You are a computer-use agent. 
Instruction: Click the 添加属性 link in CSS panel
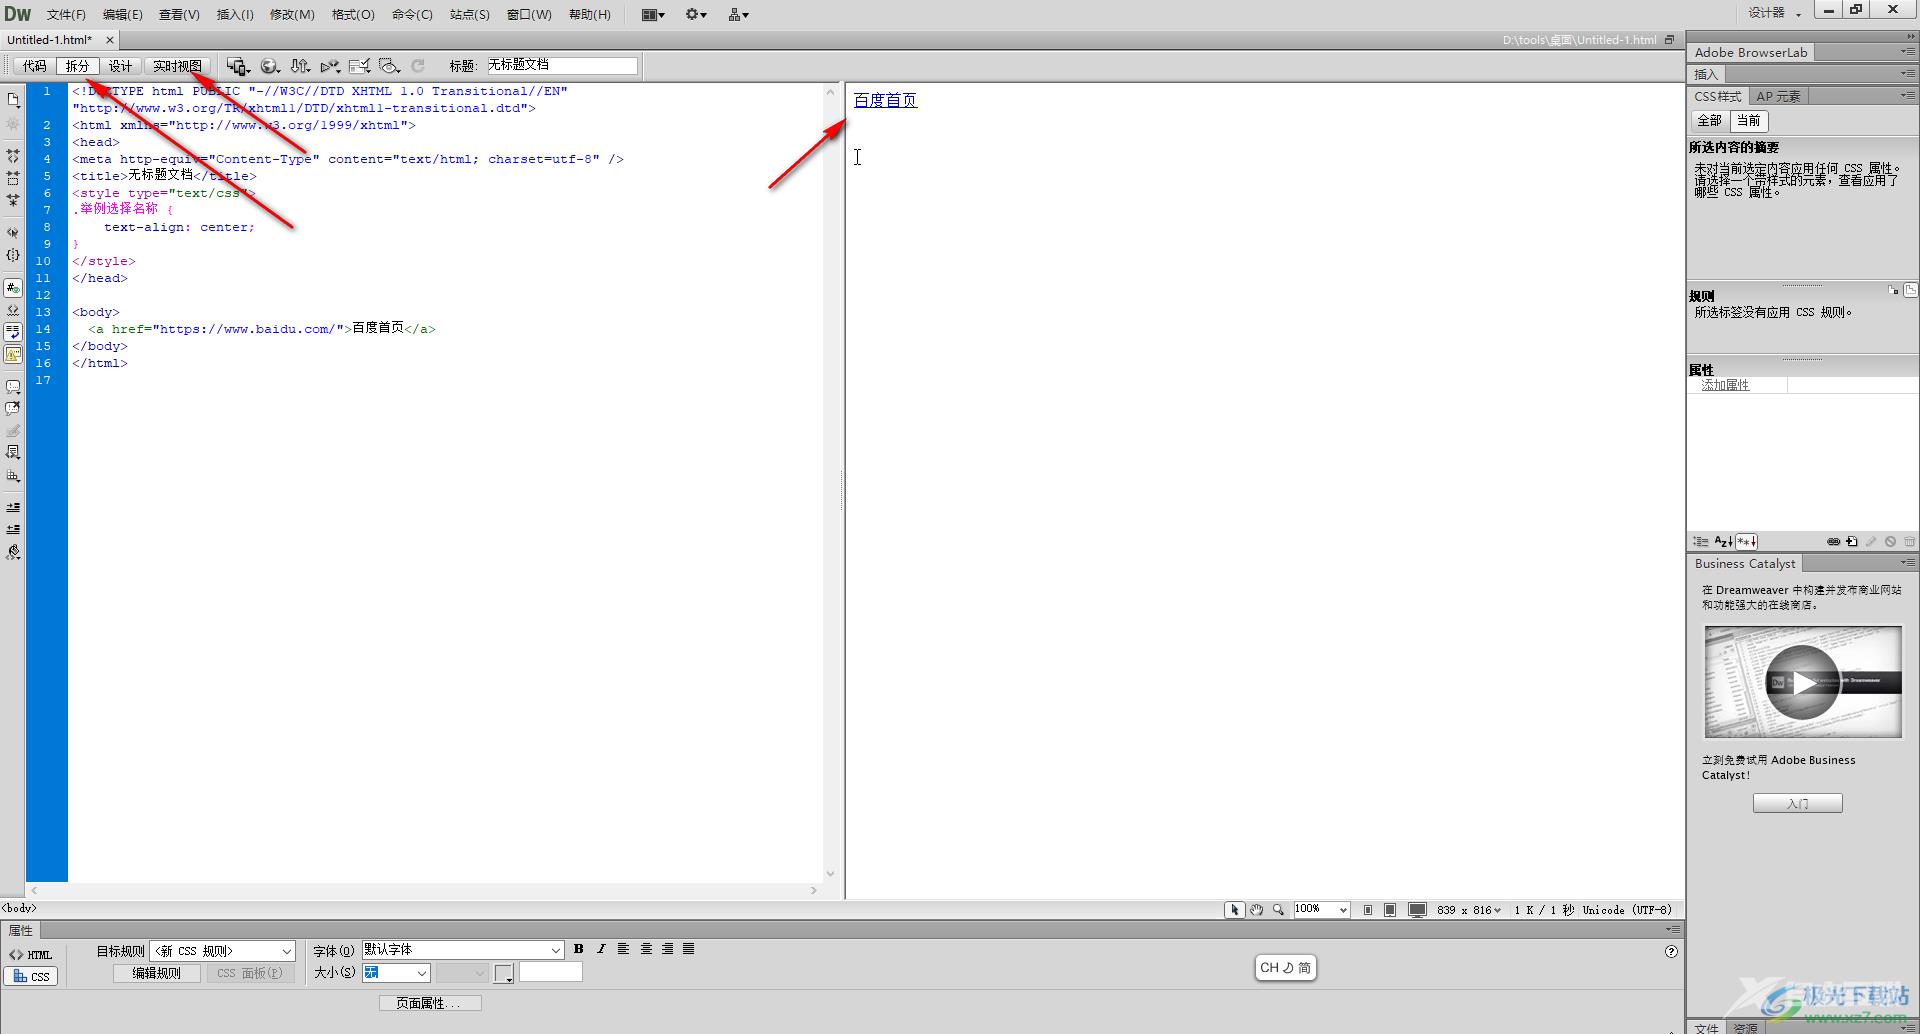click(1725, 386)
